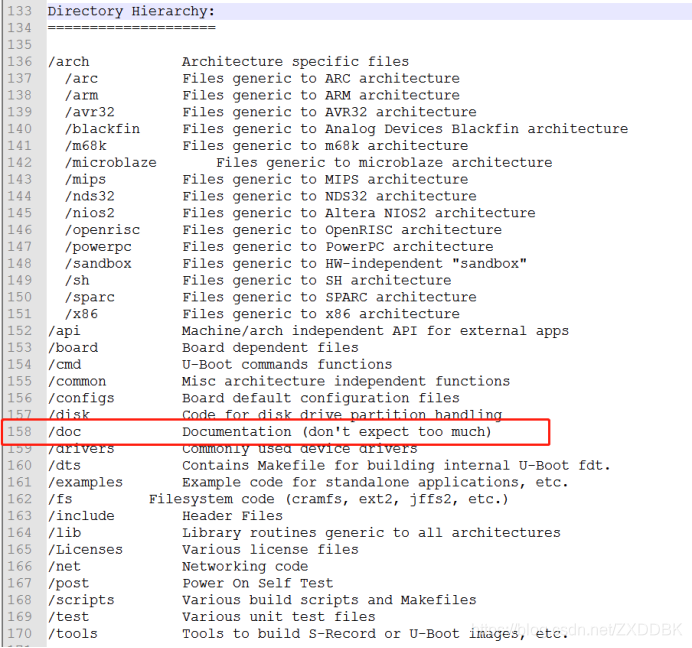Click 'Files generic to HW-independent "sandbox"' text

[x=354, y=263]
